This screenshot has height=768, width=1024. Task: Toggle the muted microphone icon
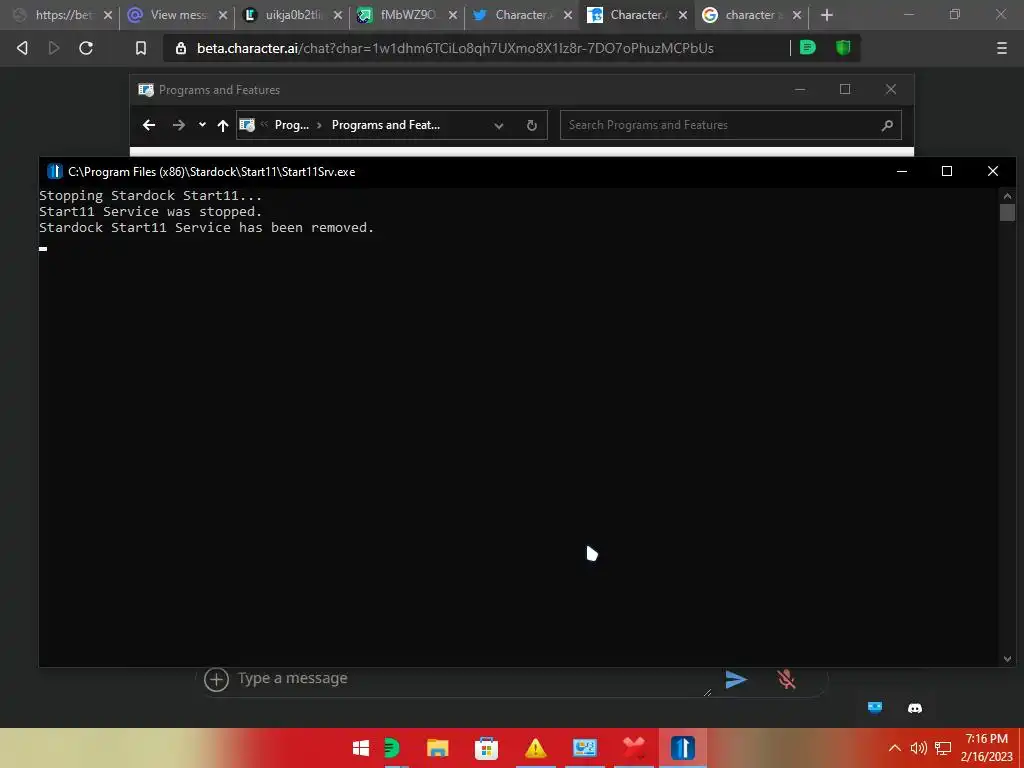pos(786,679)
